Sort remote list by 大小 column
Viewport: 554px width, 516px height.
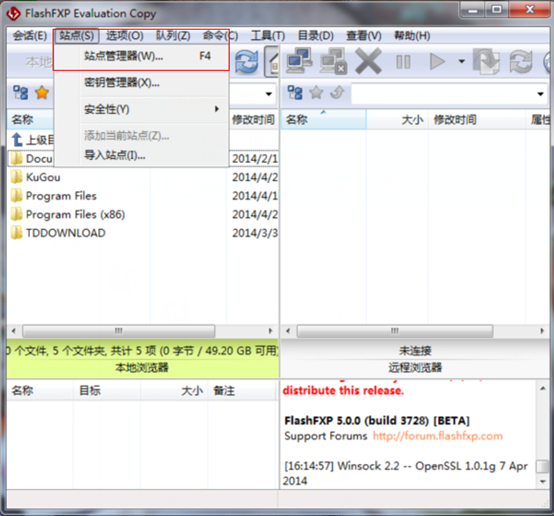[397, 119]
